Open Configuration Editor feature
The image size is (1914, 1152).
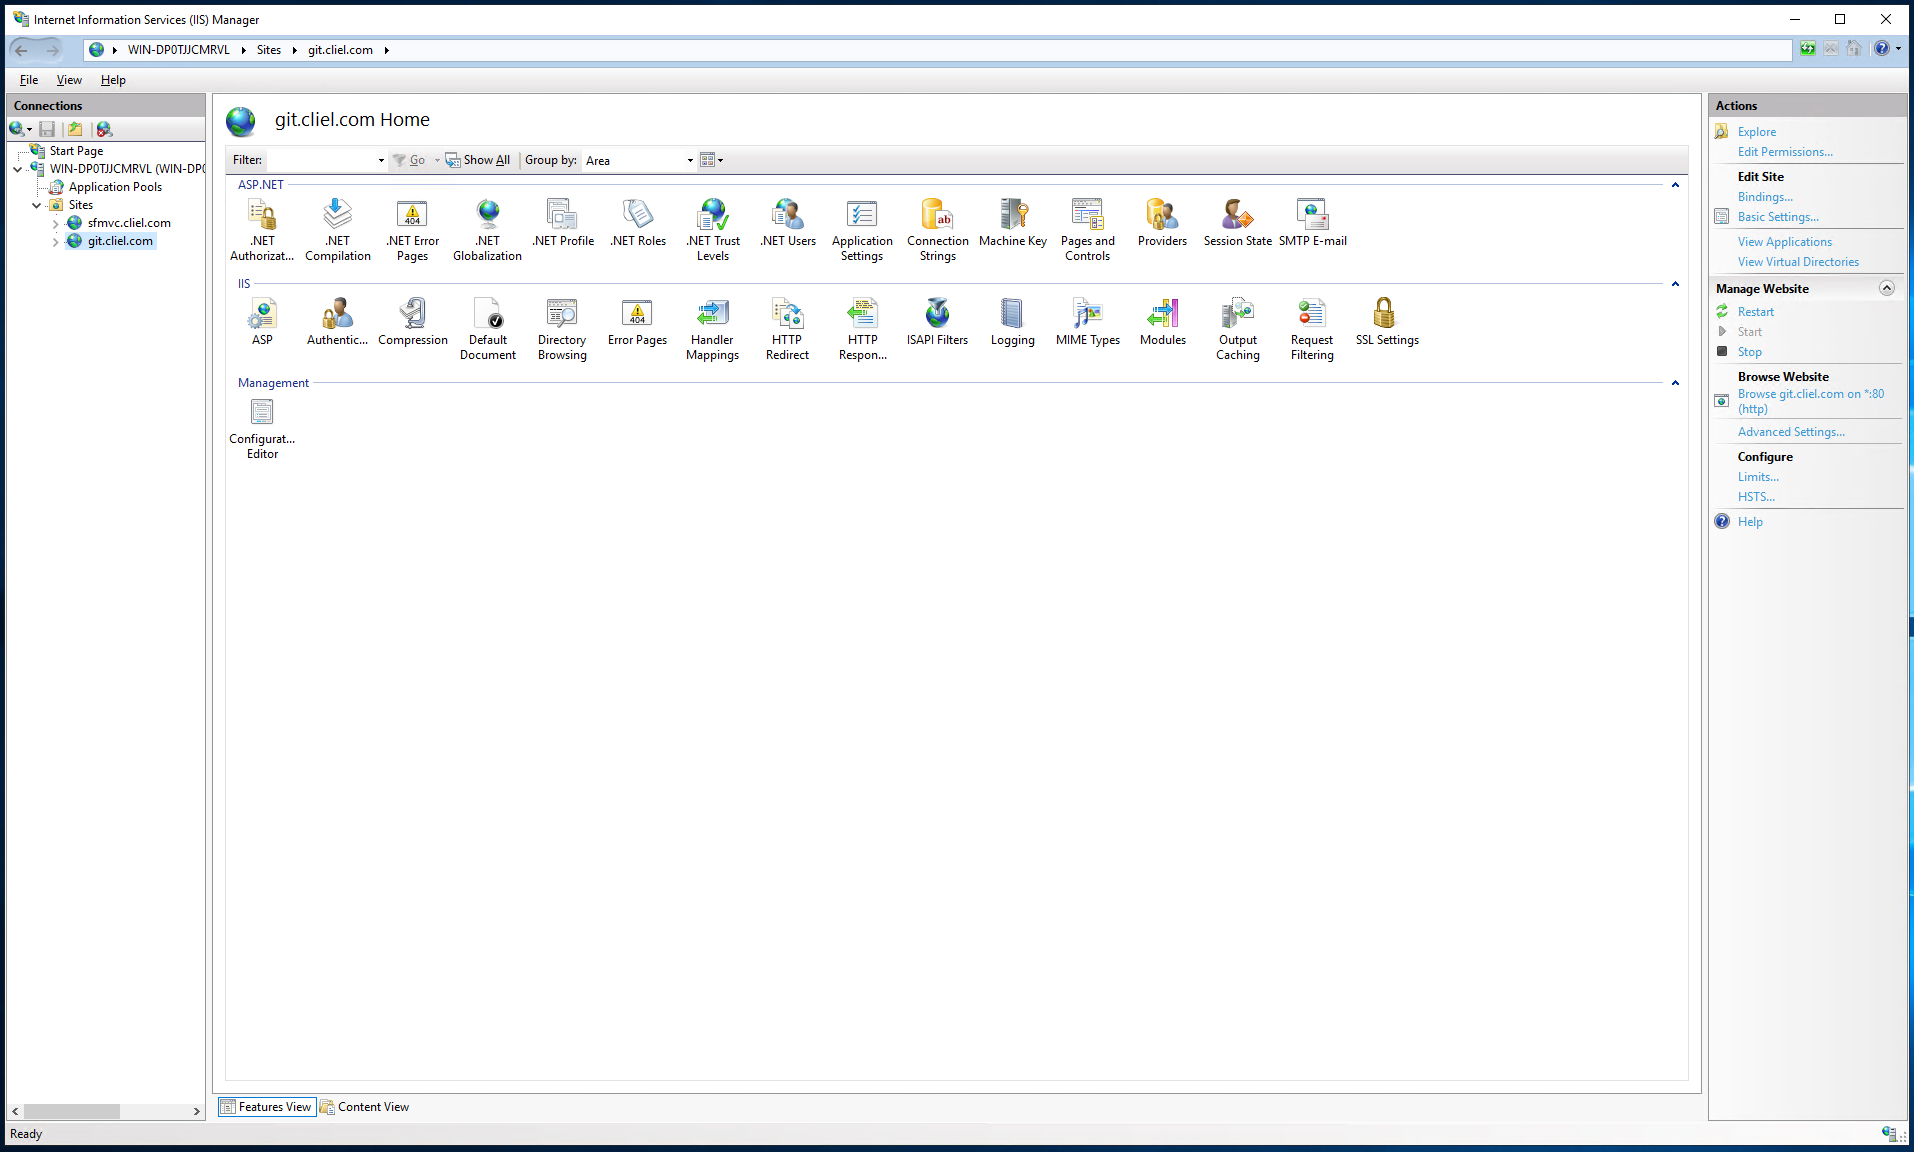click(x=262, y=427)
